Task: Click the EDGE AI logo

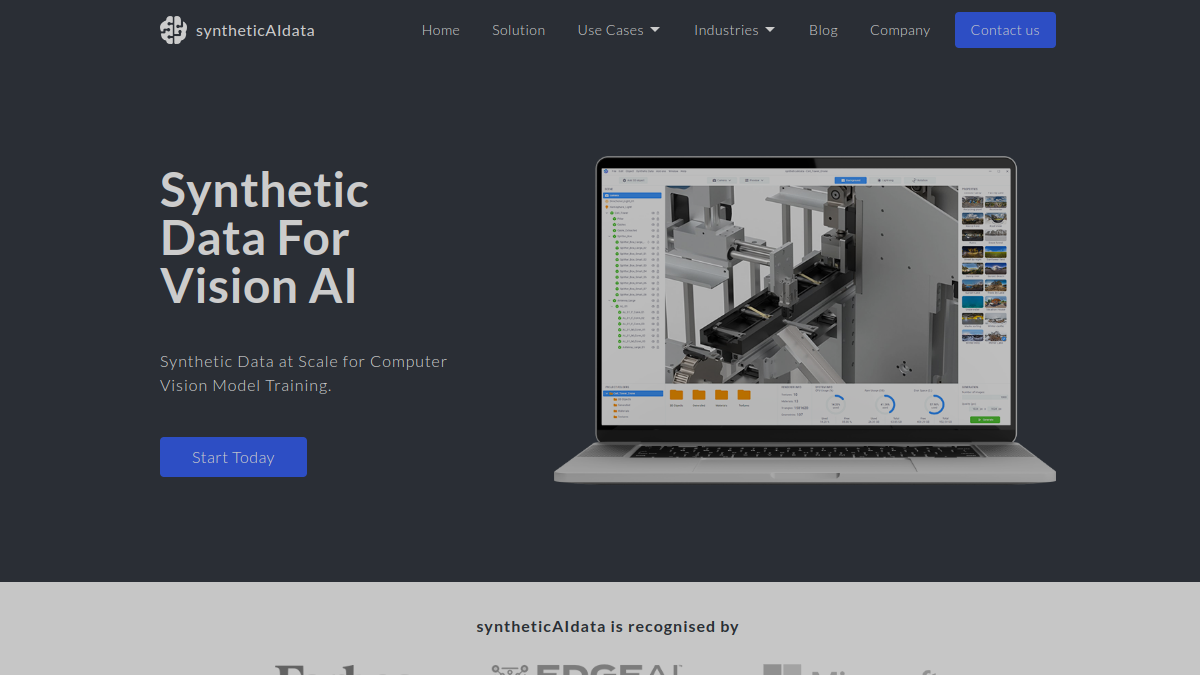Action: [586, 669]
